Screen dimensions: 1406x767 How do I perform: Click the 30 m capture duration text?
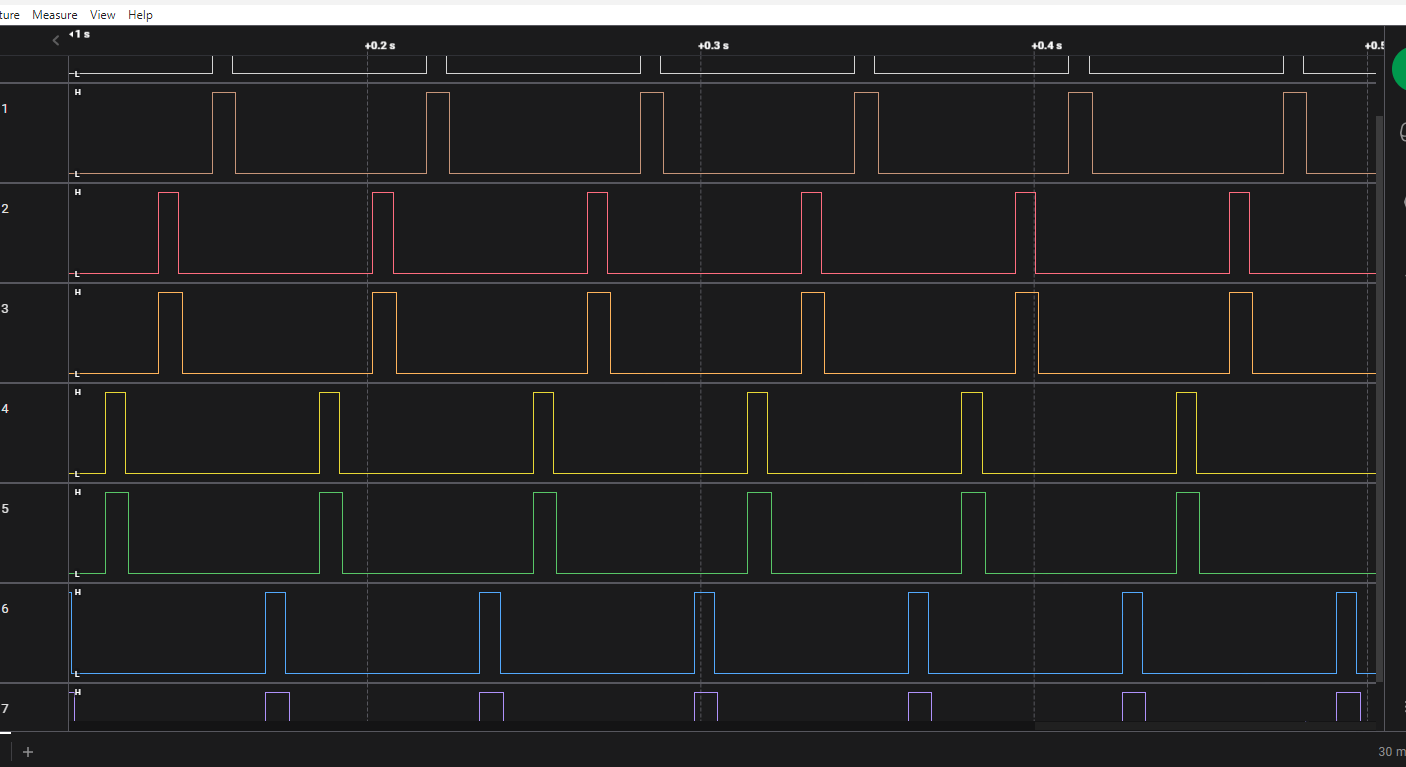point(1391,752)
